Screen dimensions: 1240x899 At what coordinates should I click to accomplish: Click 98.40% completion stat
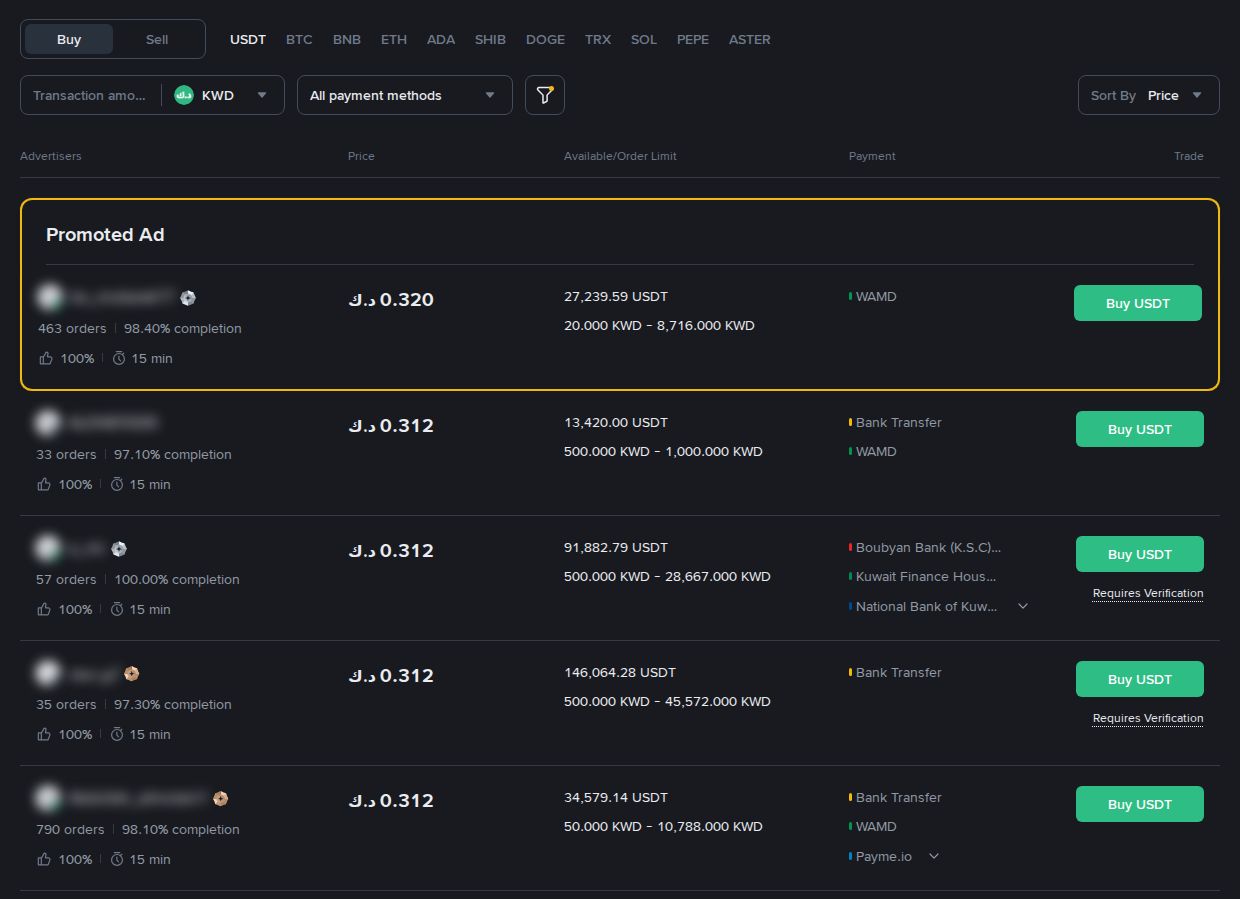pos(183,328)
